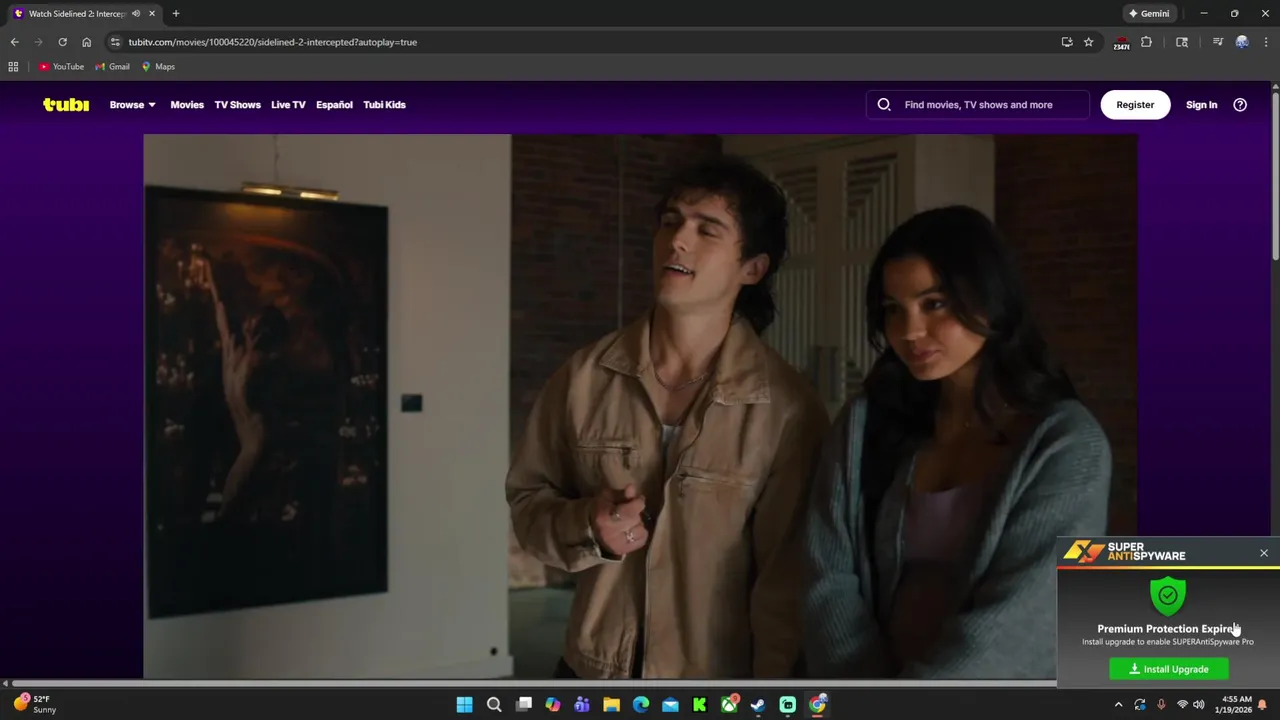Screen dimensions: 1280x720
Task: Click the movie video player
Action: (640, 406)
